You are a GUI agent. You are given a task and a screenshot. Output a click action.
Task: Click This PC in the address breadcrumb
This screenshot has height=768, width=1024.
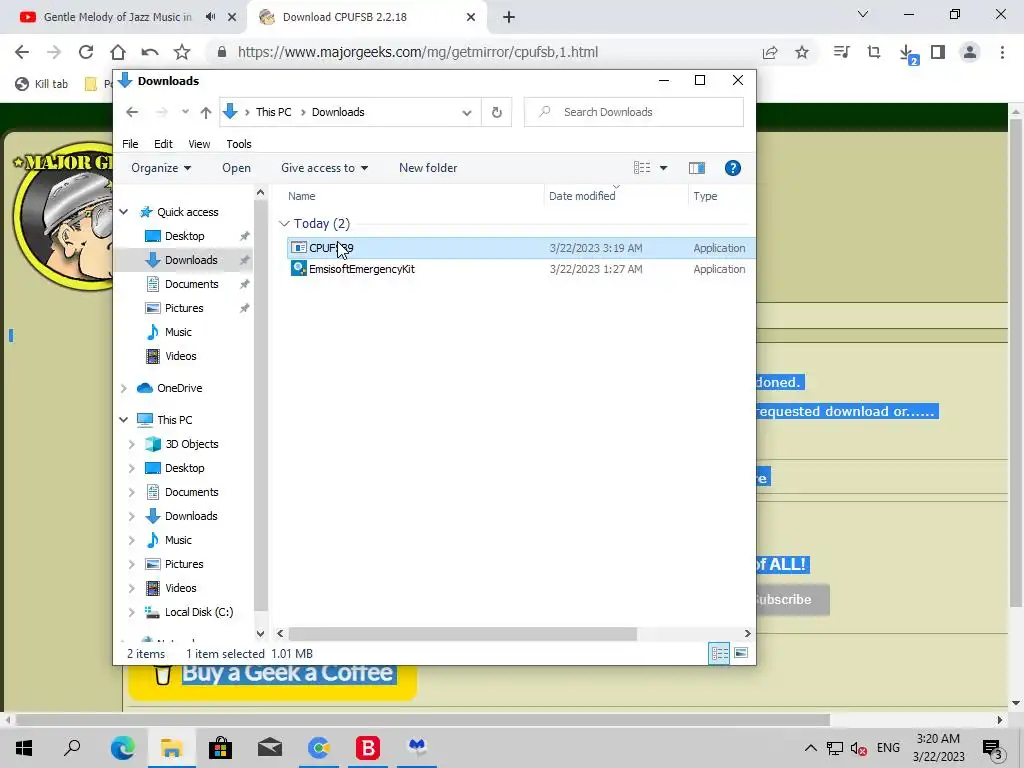(274, 112)
